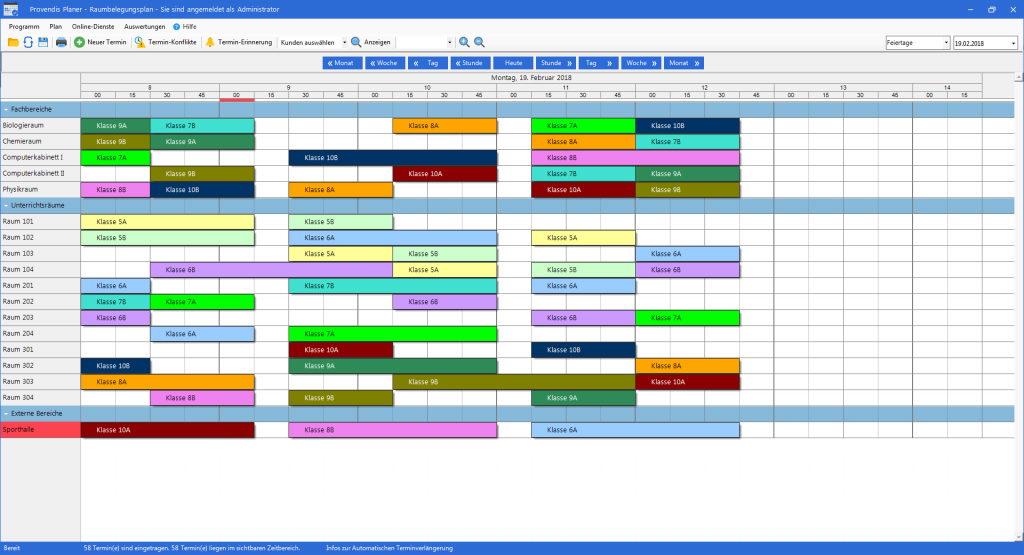Select Klasse 9A block in Raum 302
The width and height of the screenshot is (1024, 555).
392,366
